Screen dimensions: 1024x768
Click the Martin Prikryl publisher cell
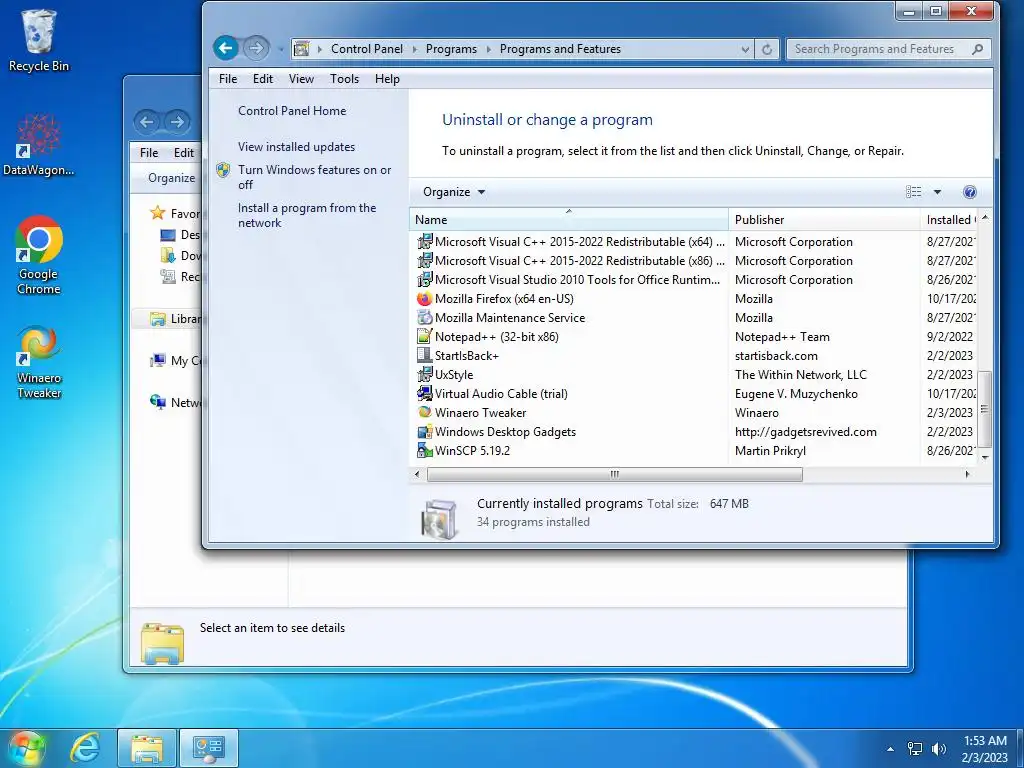pyautogui.click(x=770, y=451)
